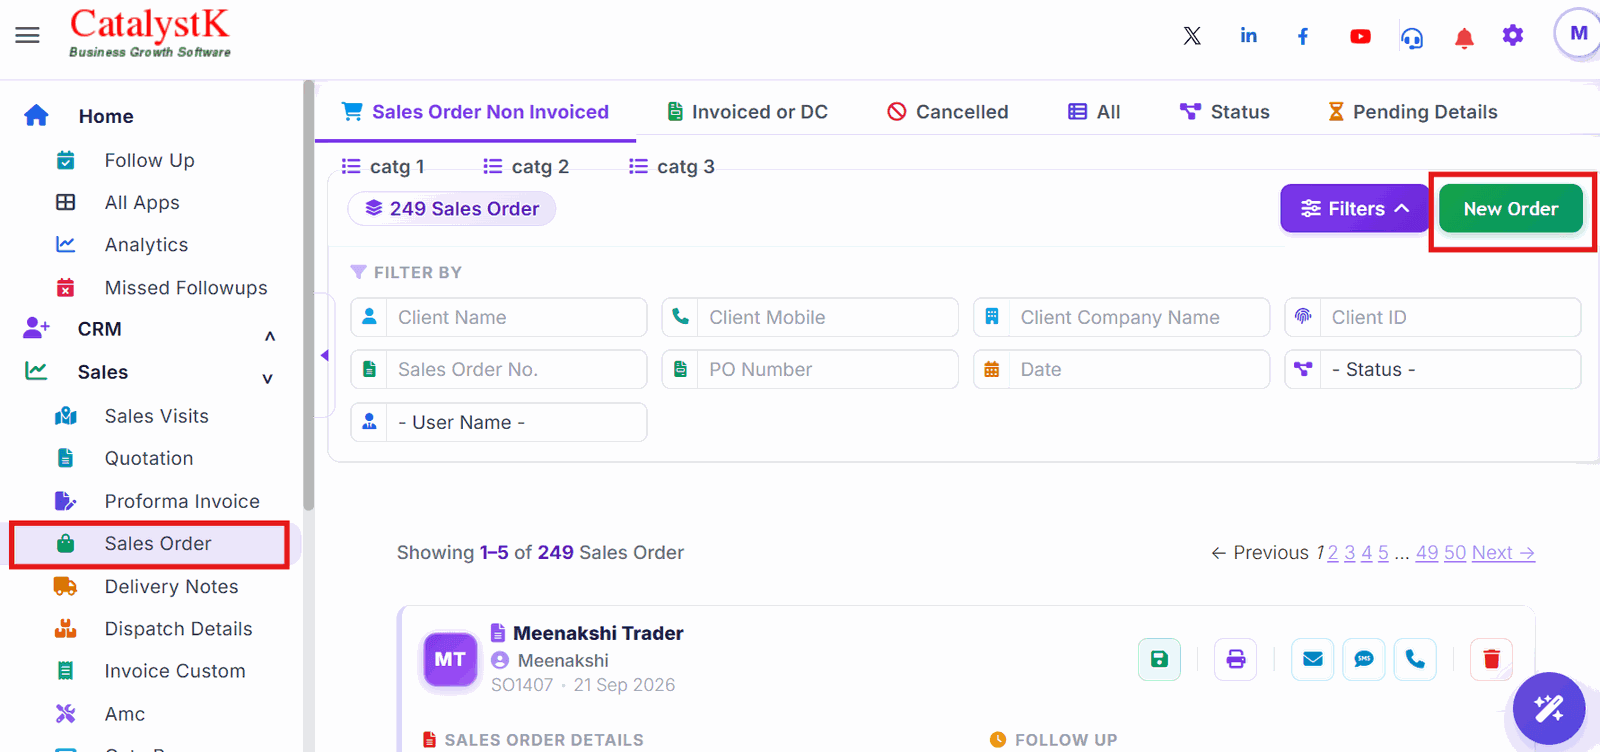The height and width of the screenshot is (752, 1600).
Task: Switch to Sales Order Non Invoiced tab
Action: pyautogui.click(x=475, y=112)
